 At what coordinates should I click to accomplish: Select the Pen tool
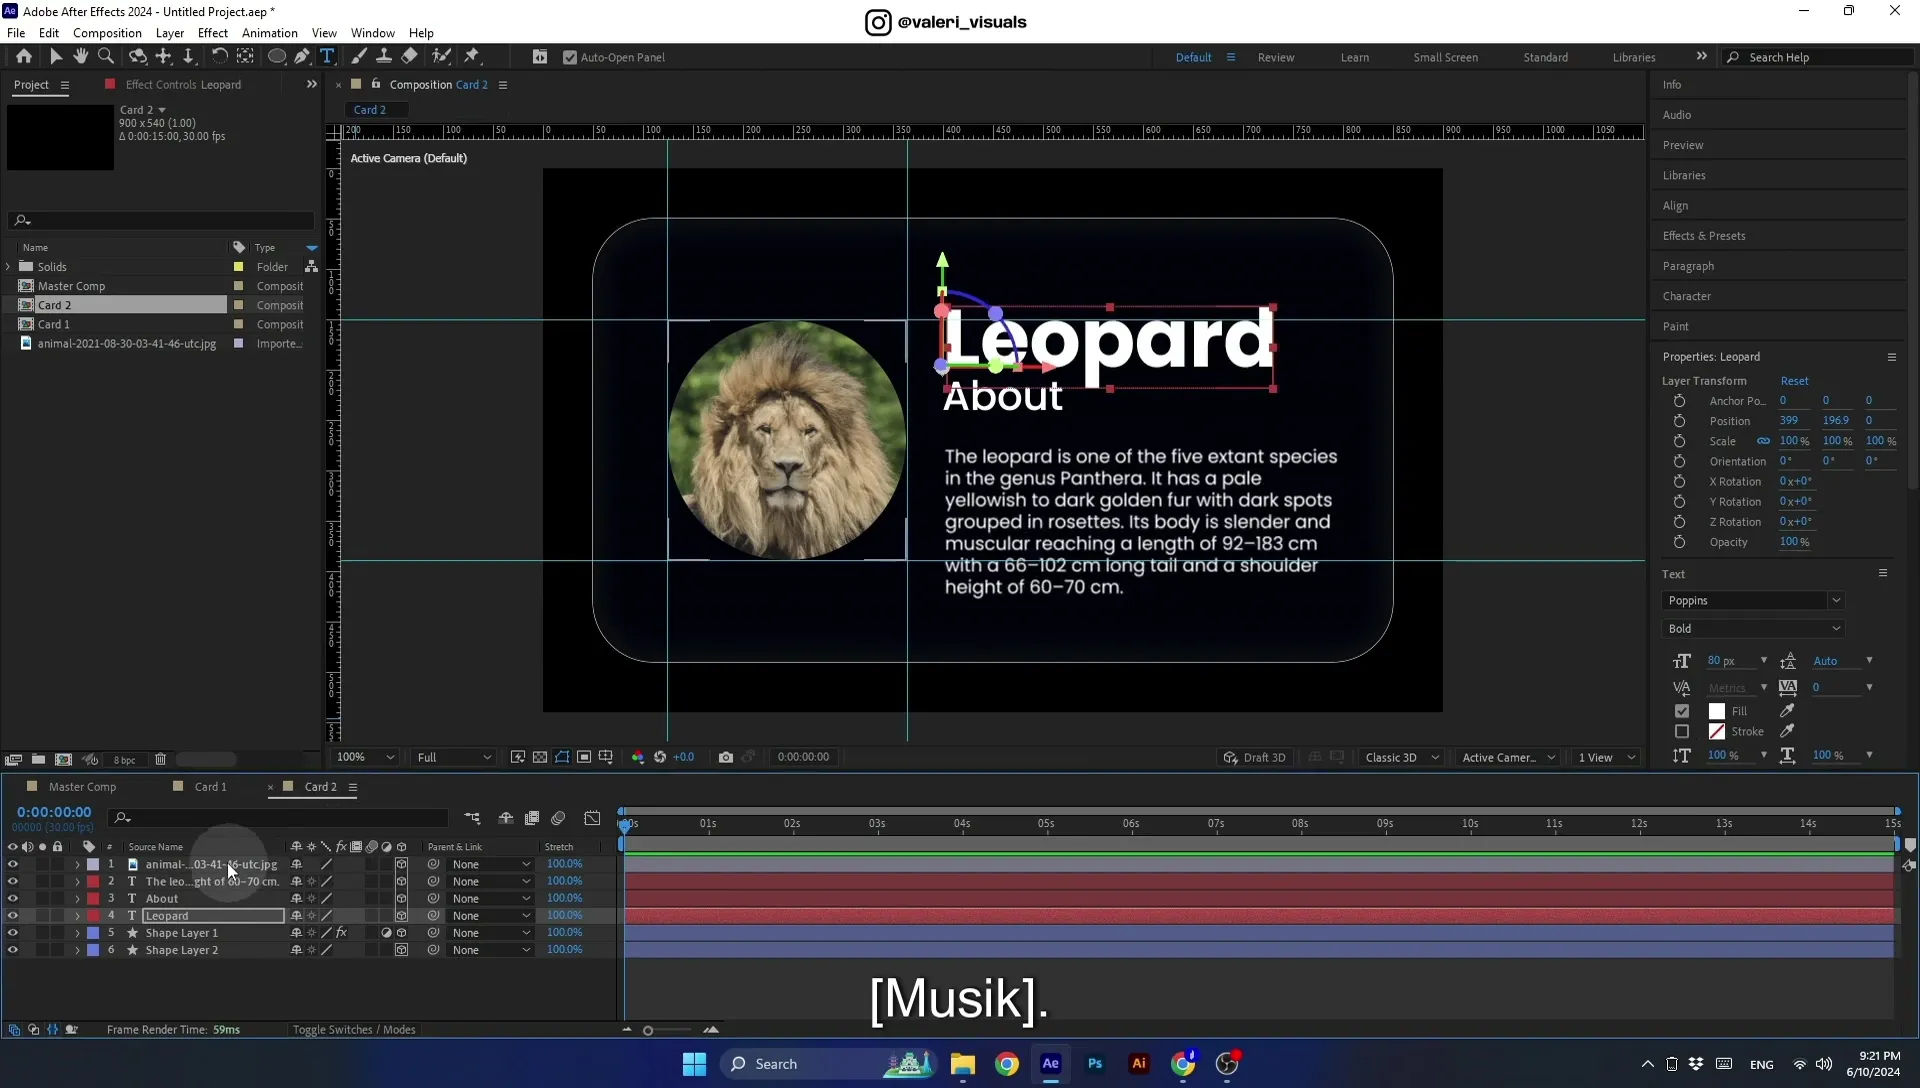pos(302,57)
